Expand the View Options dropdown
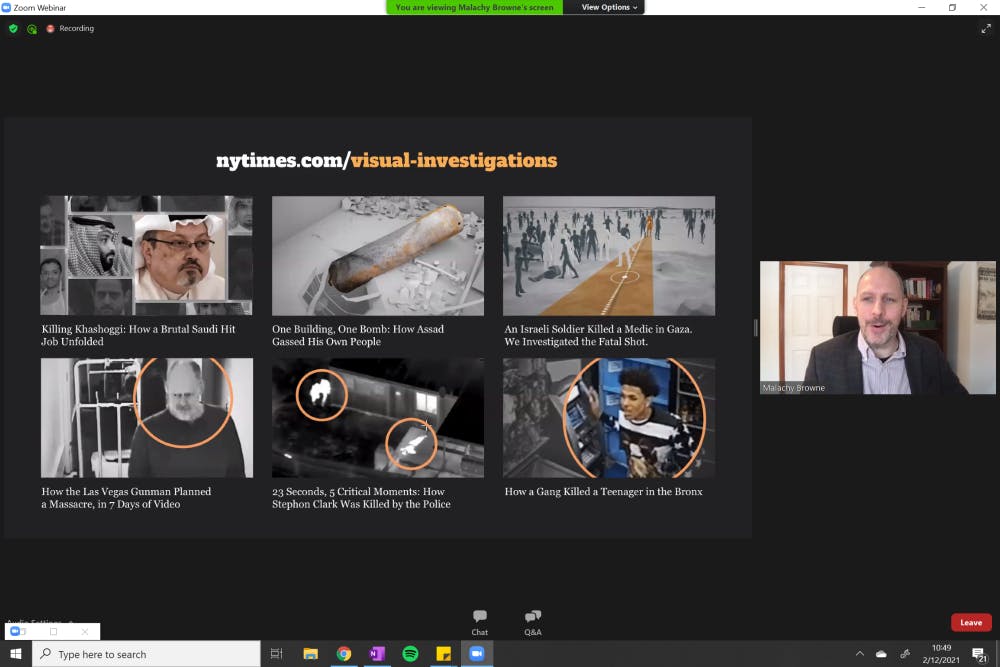The image size is (1000, 667). (609, 7)
